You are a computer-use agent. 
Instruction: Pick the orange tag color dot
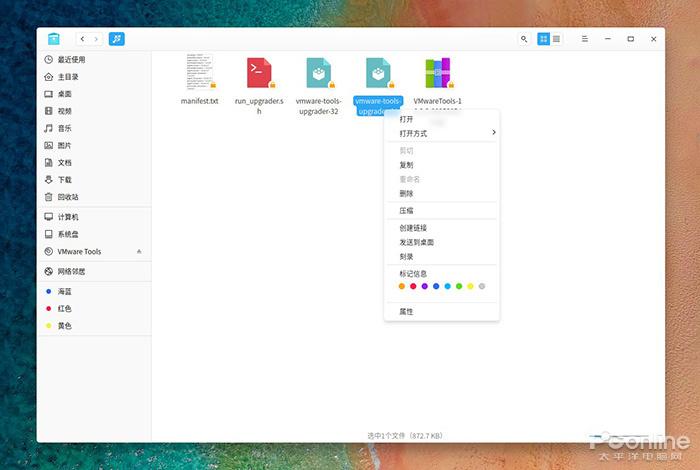(x=401, y=287)
